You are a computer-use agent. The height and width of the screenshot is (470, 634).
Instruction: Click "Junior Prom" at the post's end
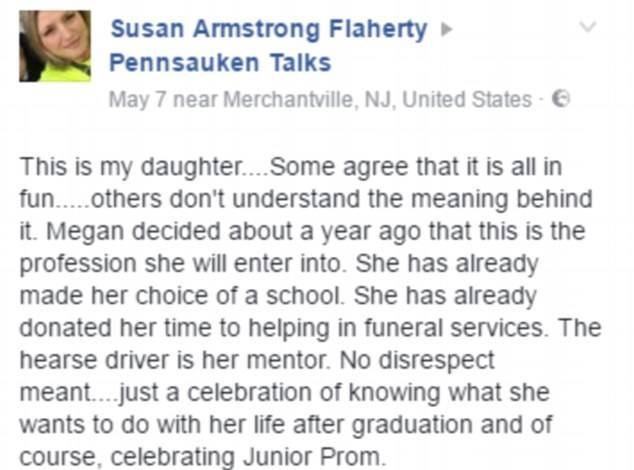(312, 457)
